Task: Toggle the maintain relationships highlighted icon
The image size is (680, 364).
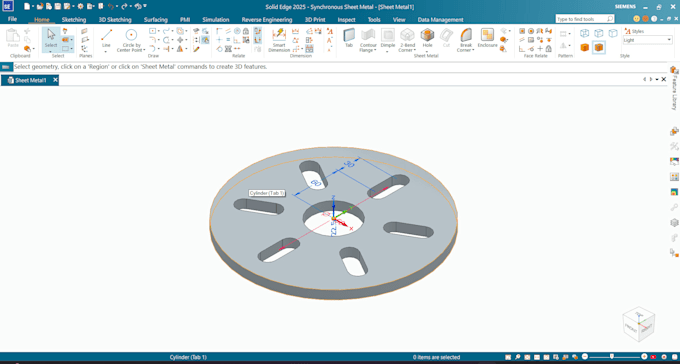Action: pos(257,31)
